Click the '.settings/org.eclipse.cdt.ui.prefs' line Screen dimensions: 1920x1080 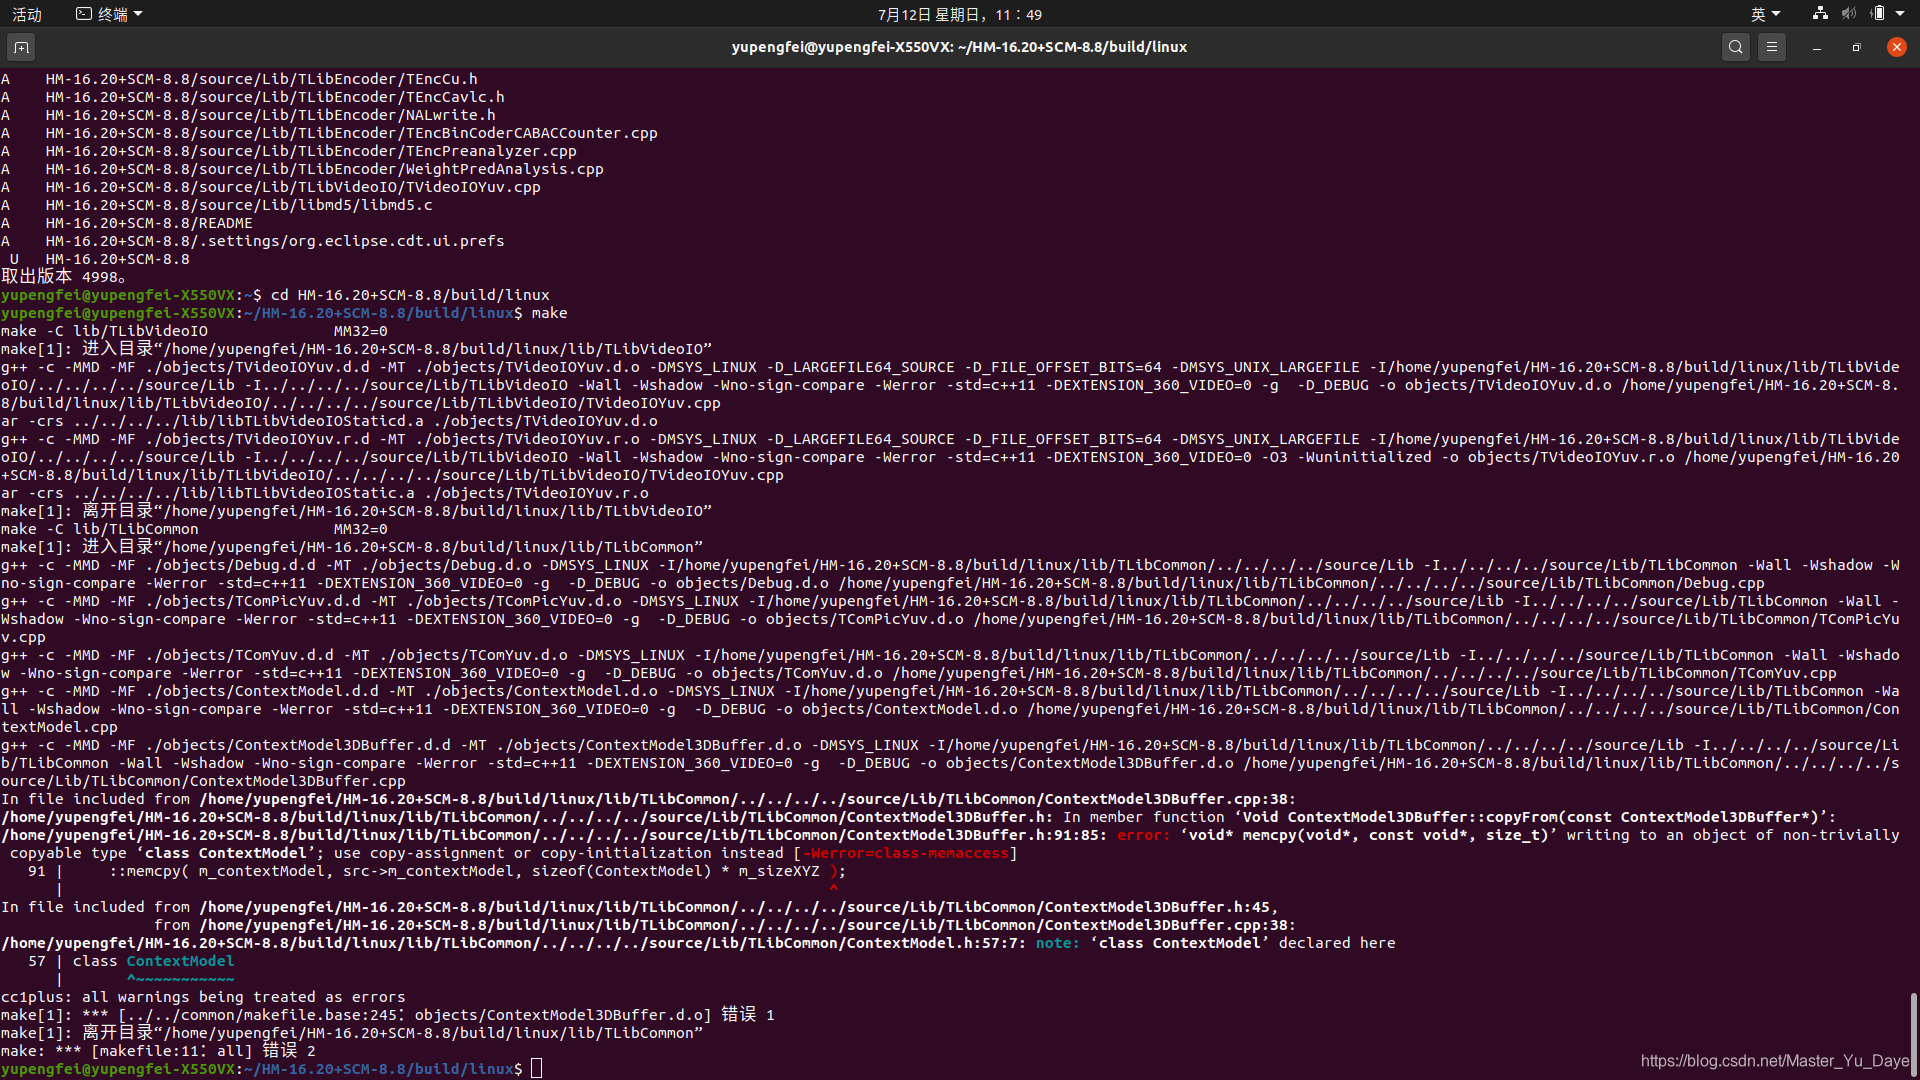click(253, 241)
